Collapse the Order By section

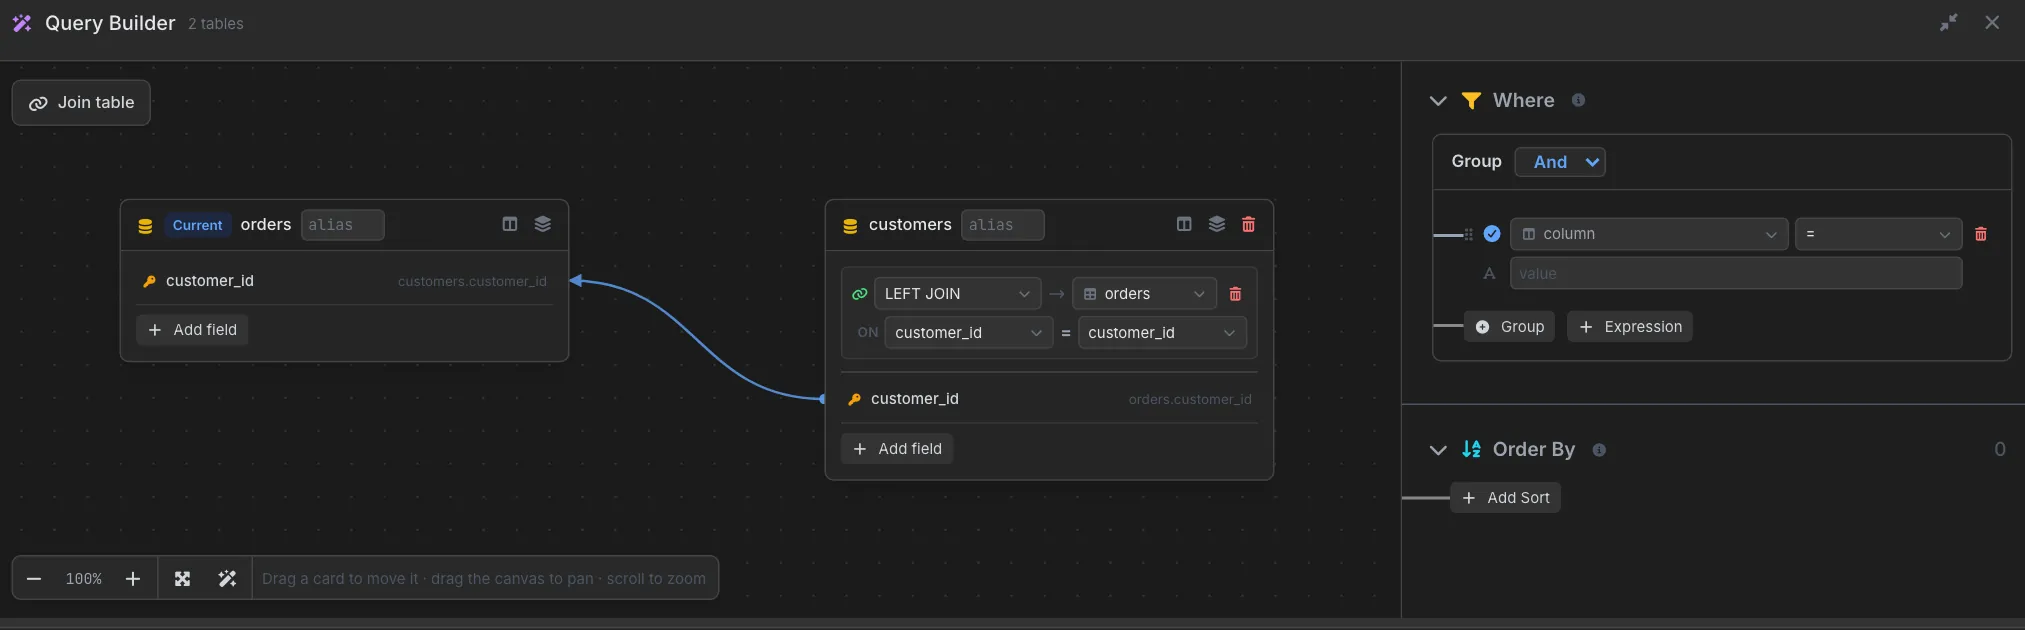(1438, 450)
